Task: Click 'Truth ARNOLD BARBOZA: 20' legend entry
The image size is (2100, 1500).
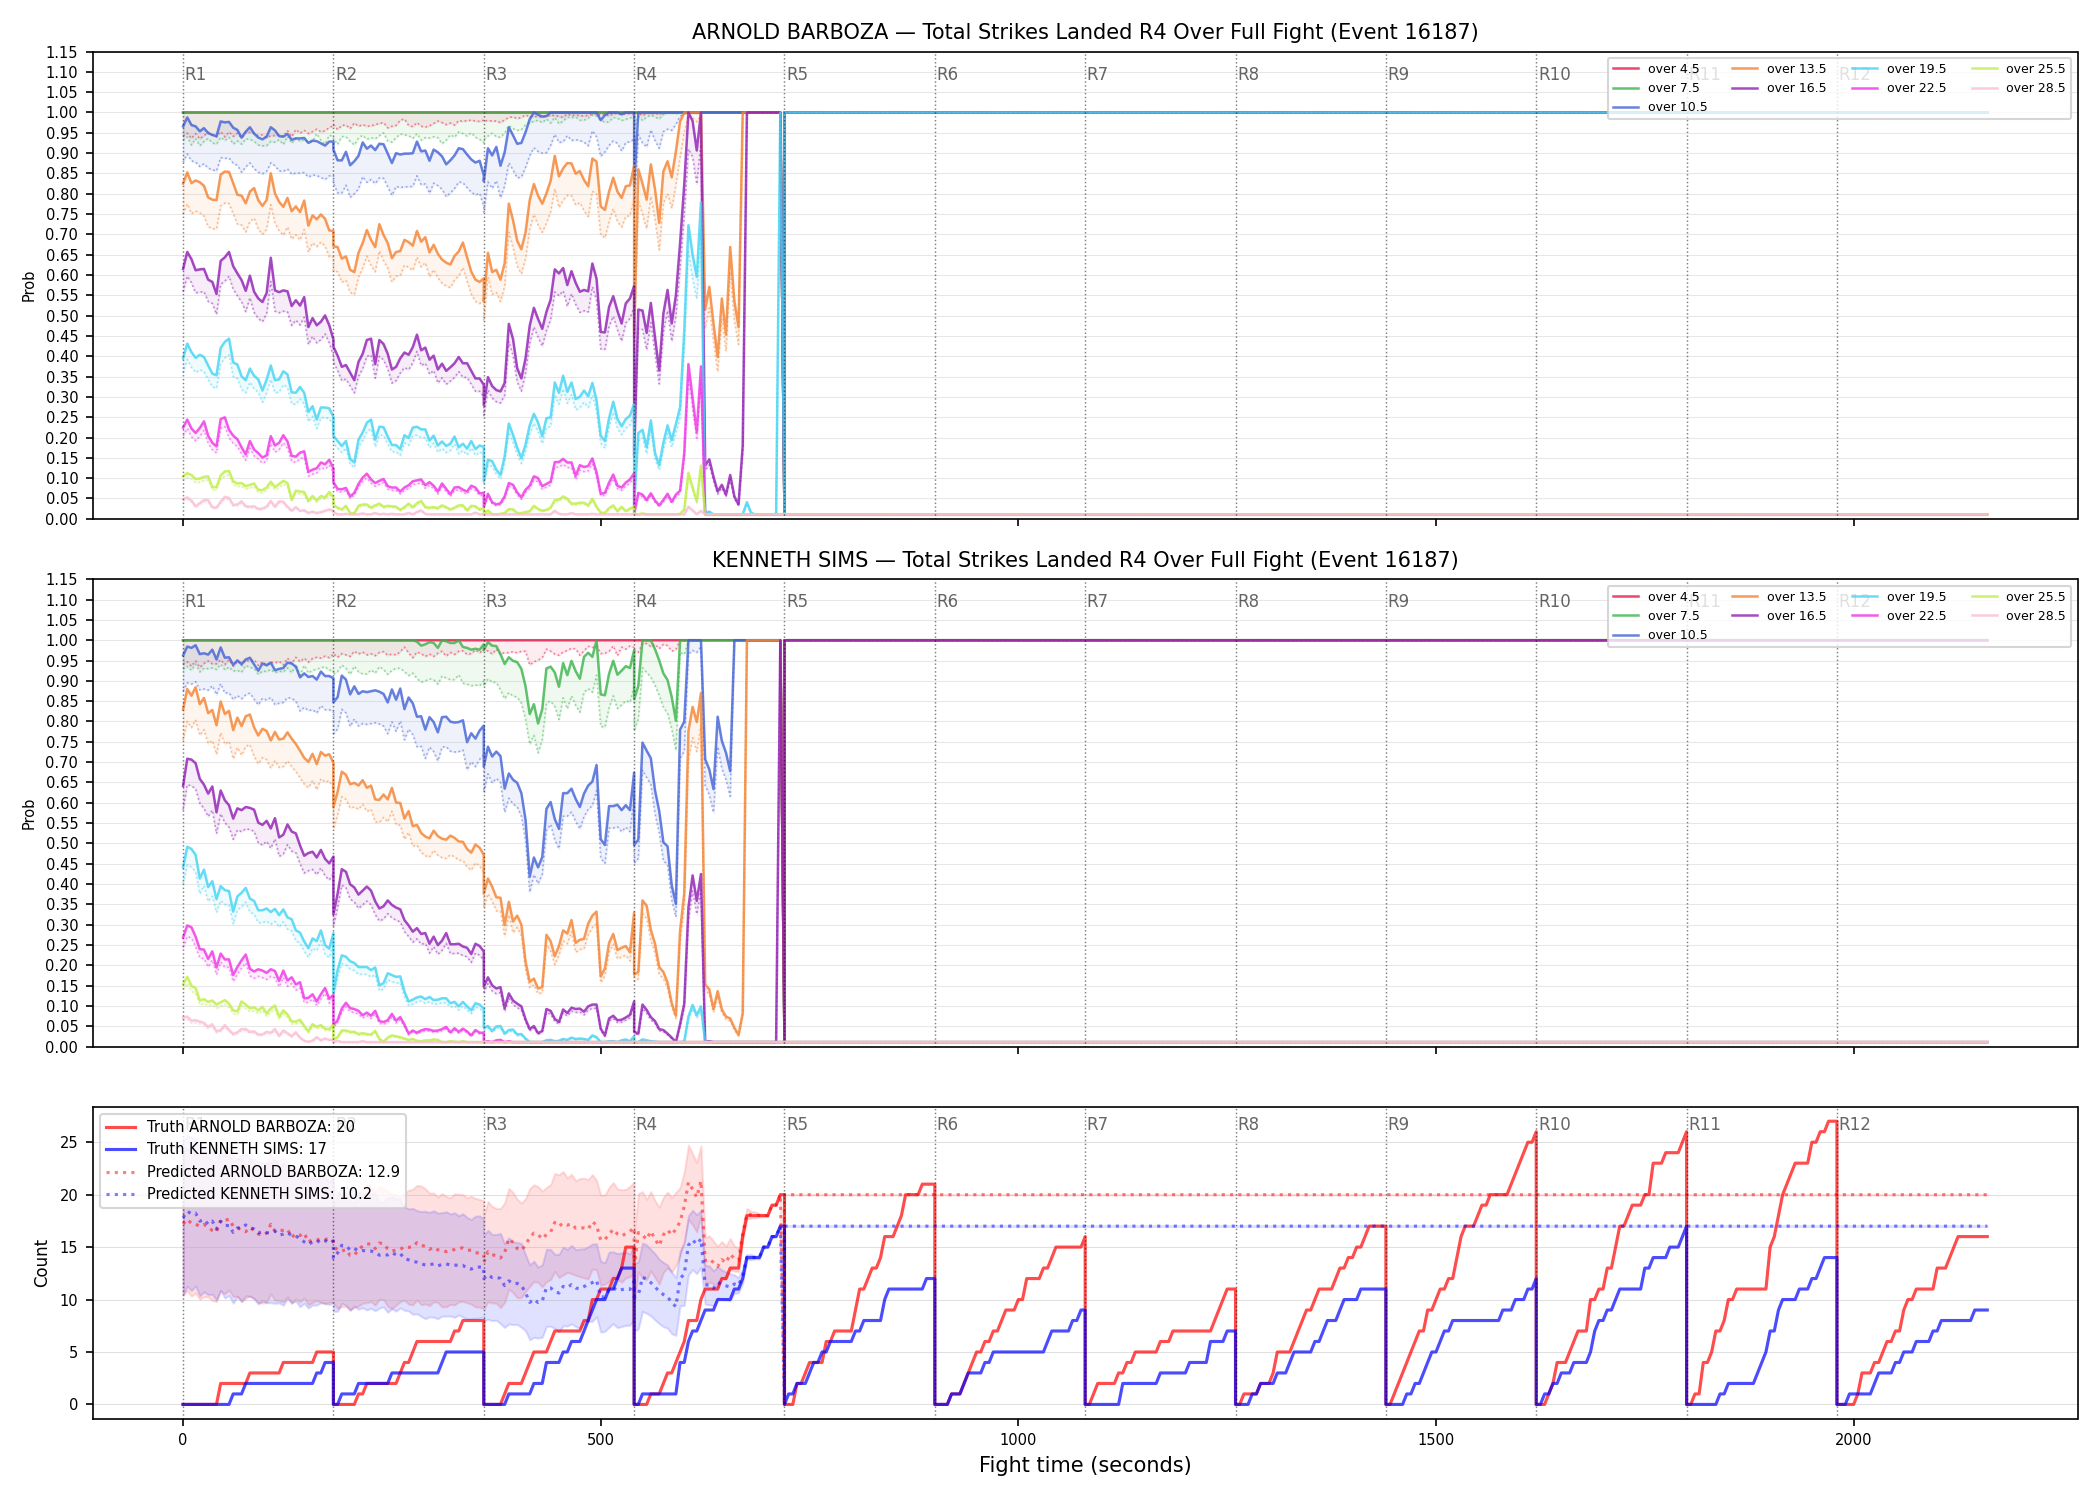Action: point(230,1126)
